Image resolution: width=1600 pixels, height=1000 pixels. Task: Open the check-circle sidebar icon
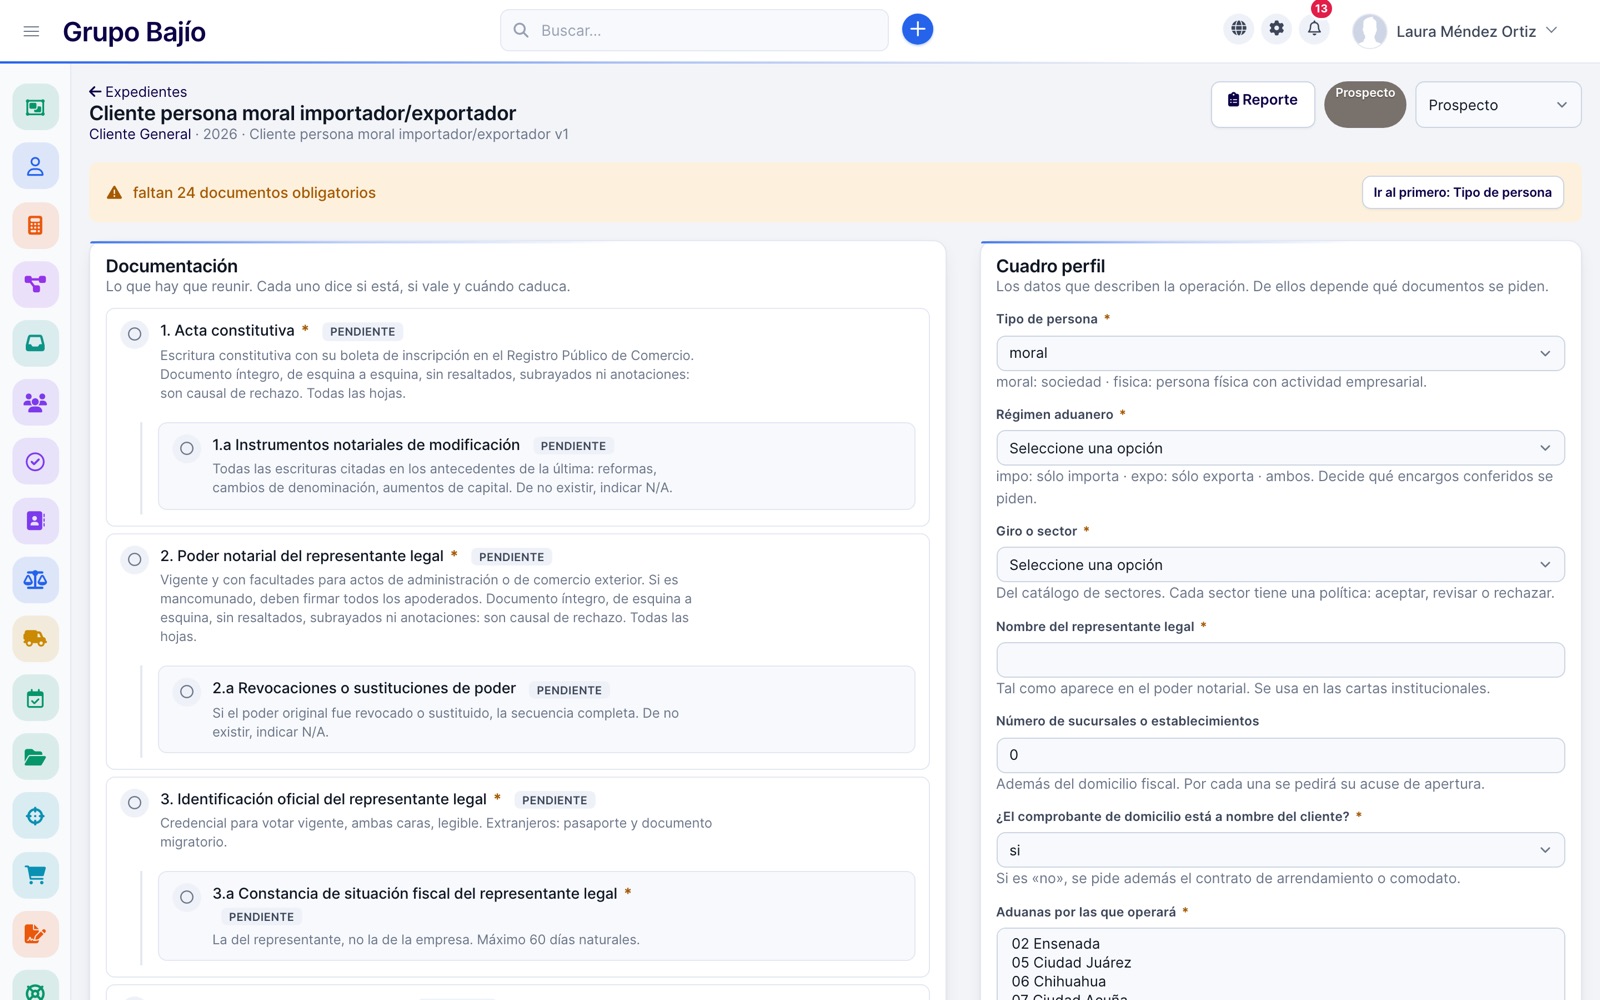pyautogui.click(x=35, y=461)
